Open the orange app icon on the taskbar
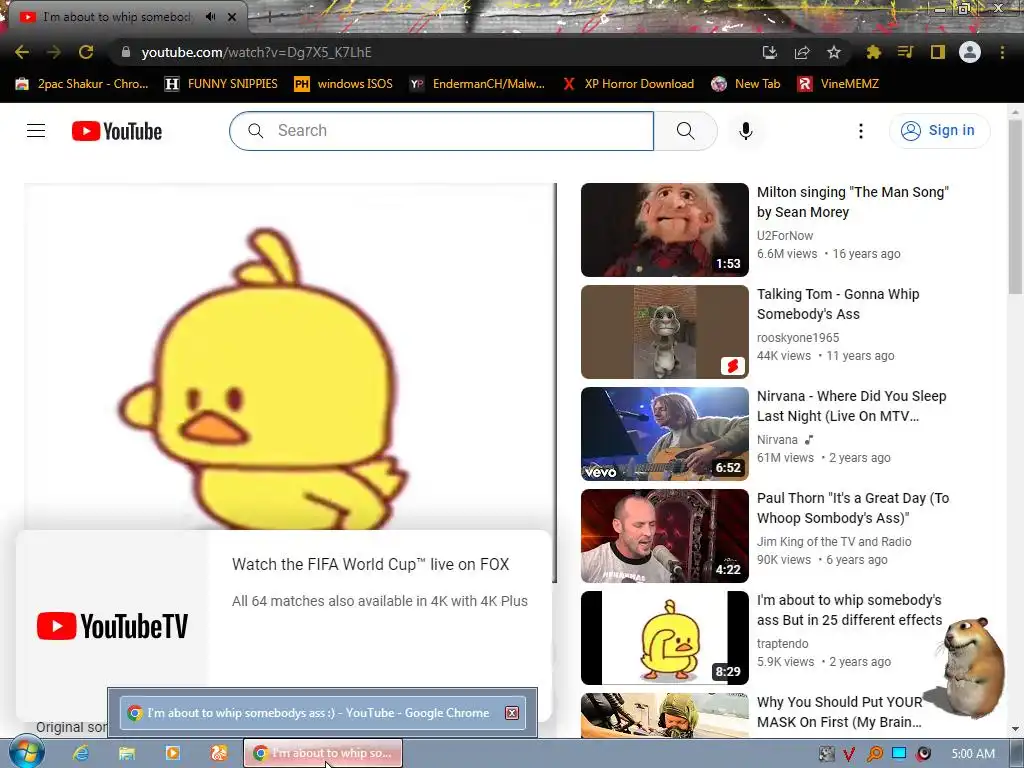1024x768 pixels. [219, 753]
